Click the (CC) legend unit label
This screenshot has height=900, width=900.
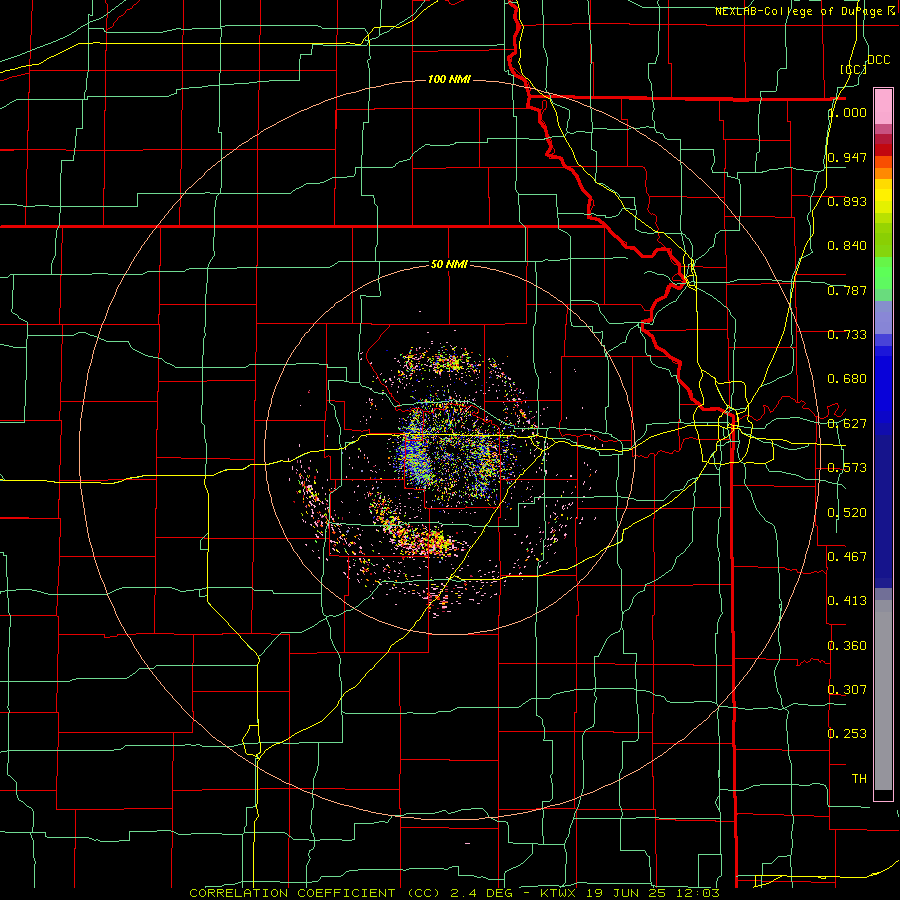point(854,69)
